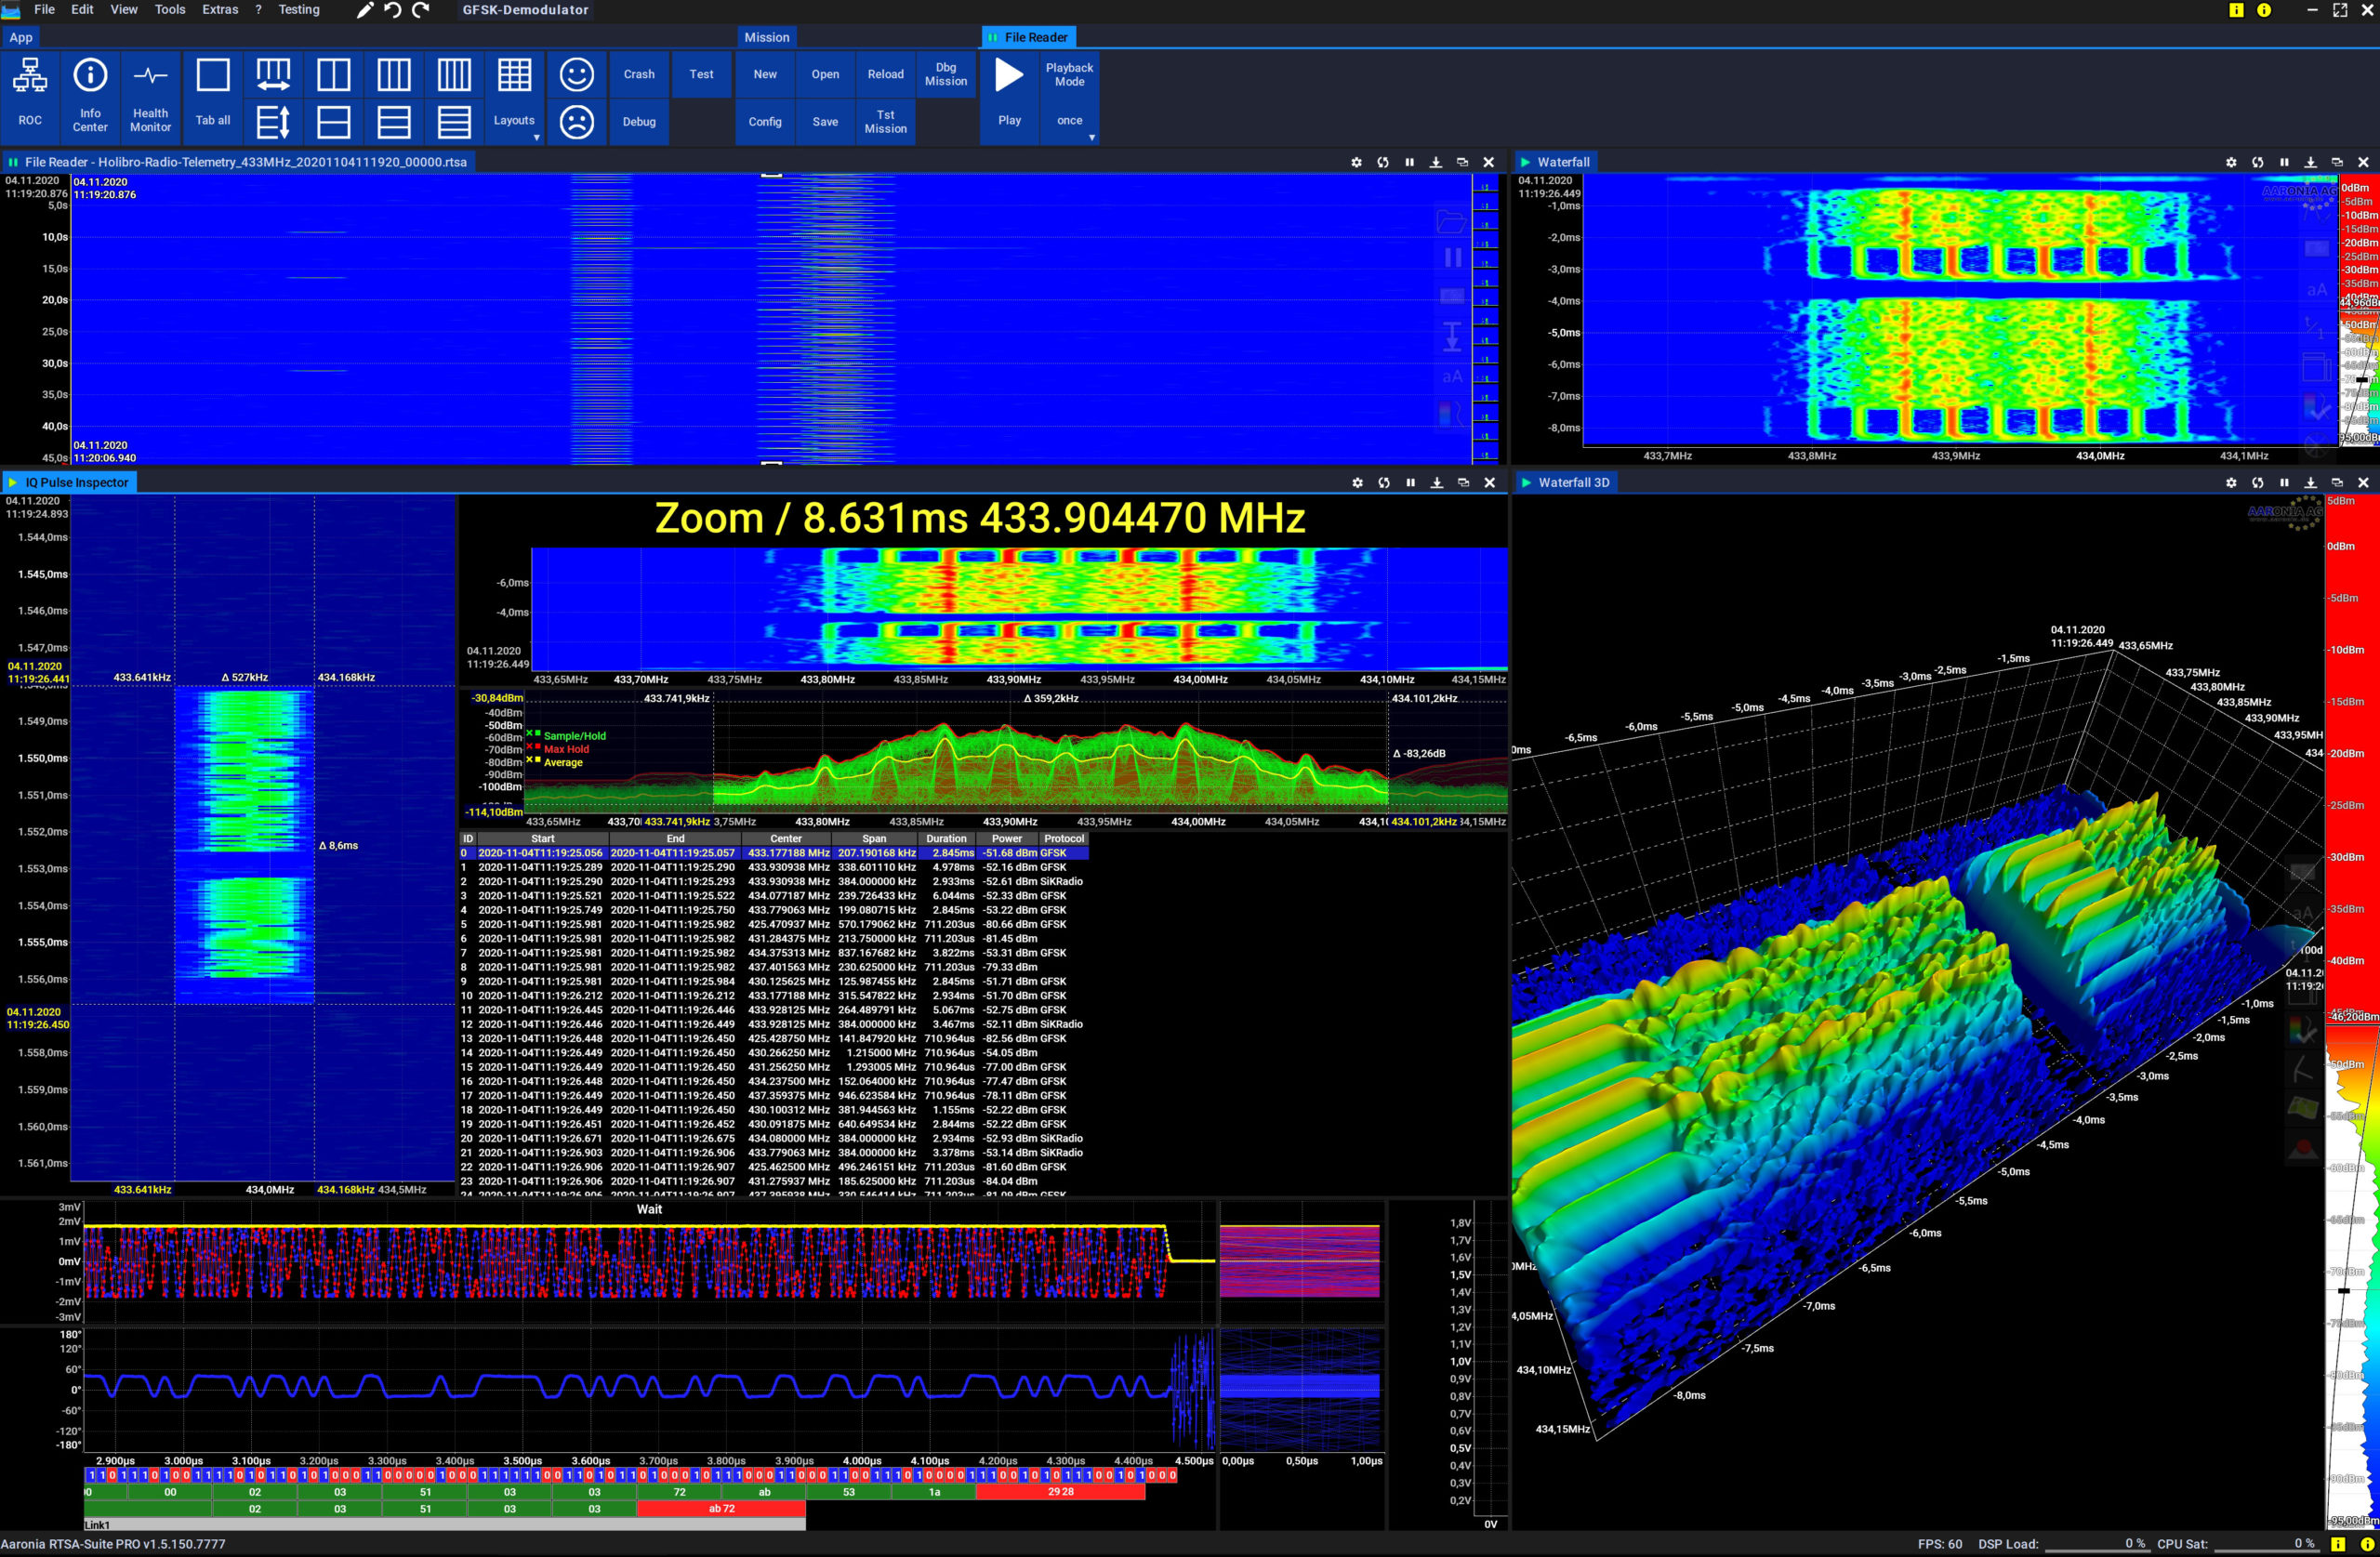This screenshot has height=1557, width=2380.
Task: Open the settings gear of the IQ Pulse Inspector panel
Action: coord(1357,483)
